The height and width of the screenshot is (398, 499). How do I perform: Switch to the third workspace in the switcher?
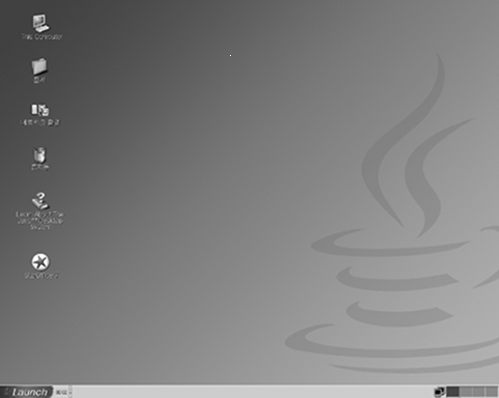(x=478, y=392)
